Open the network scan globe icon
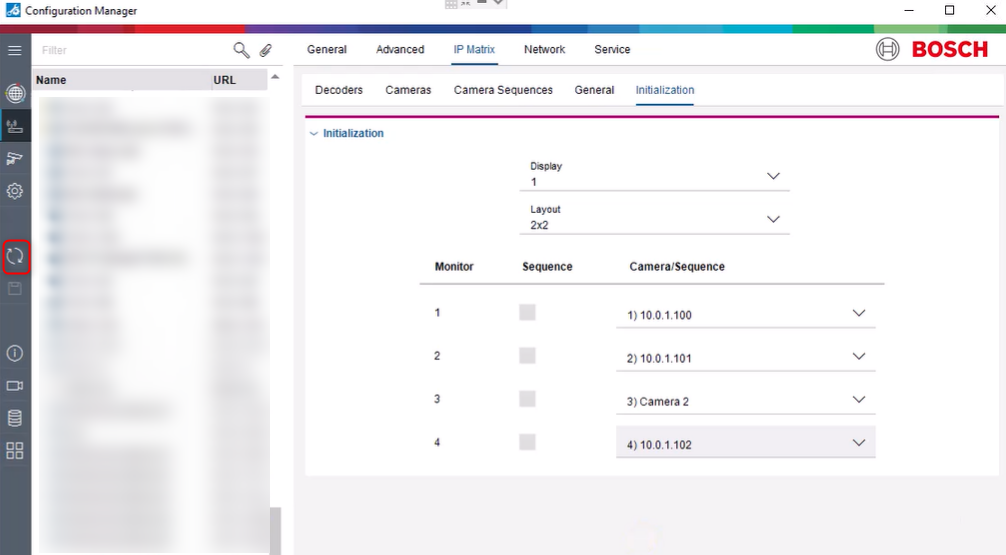Viewport: 1006px width, 555px height. (x=15, y=94)
